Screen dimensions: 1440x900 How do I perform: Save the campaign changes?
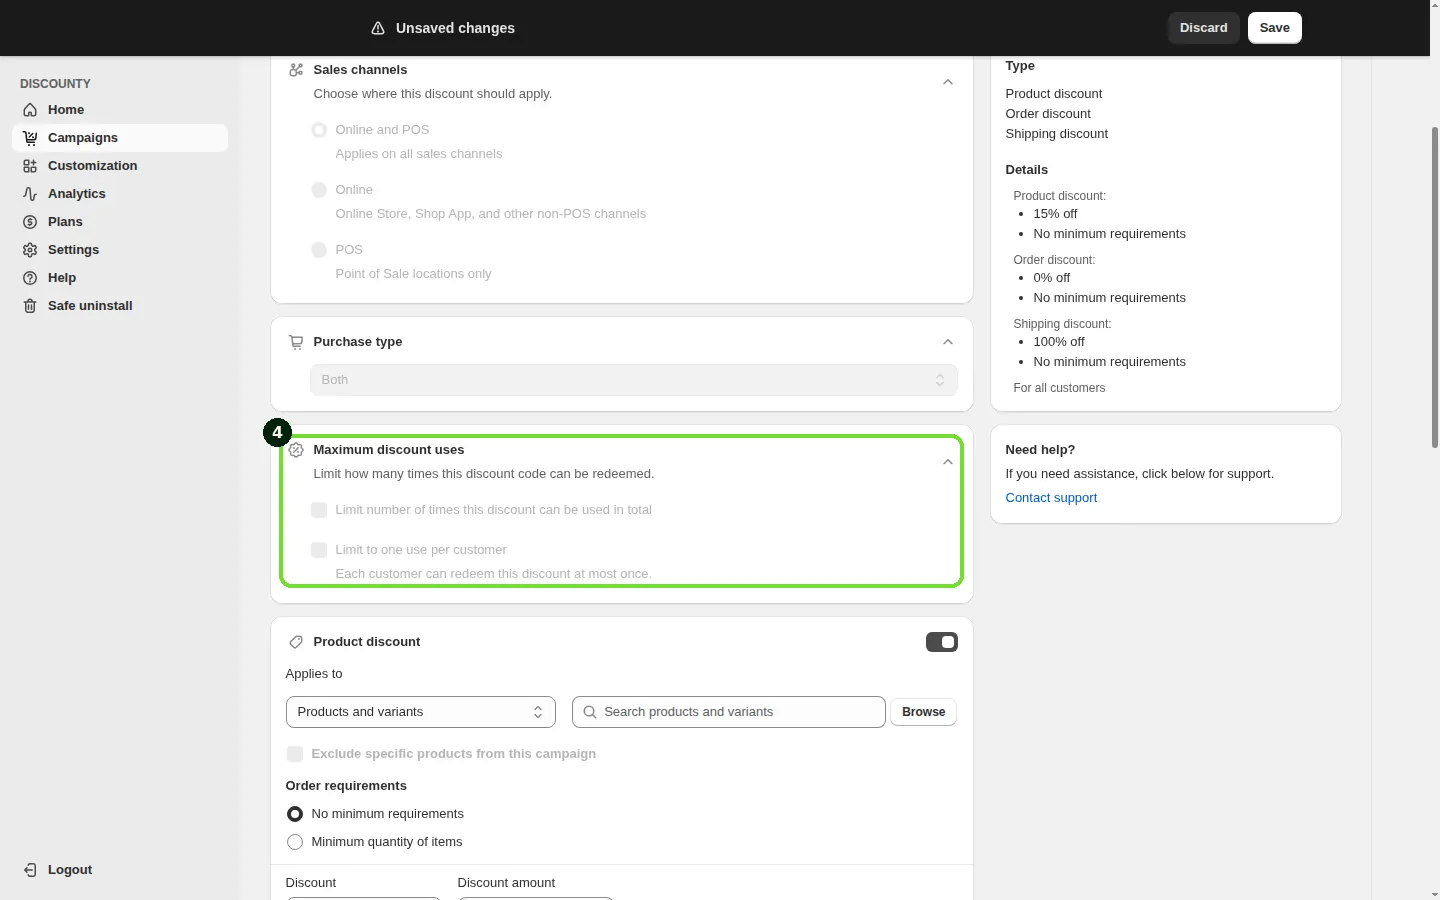point(1275,28)
